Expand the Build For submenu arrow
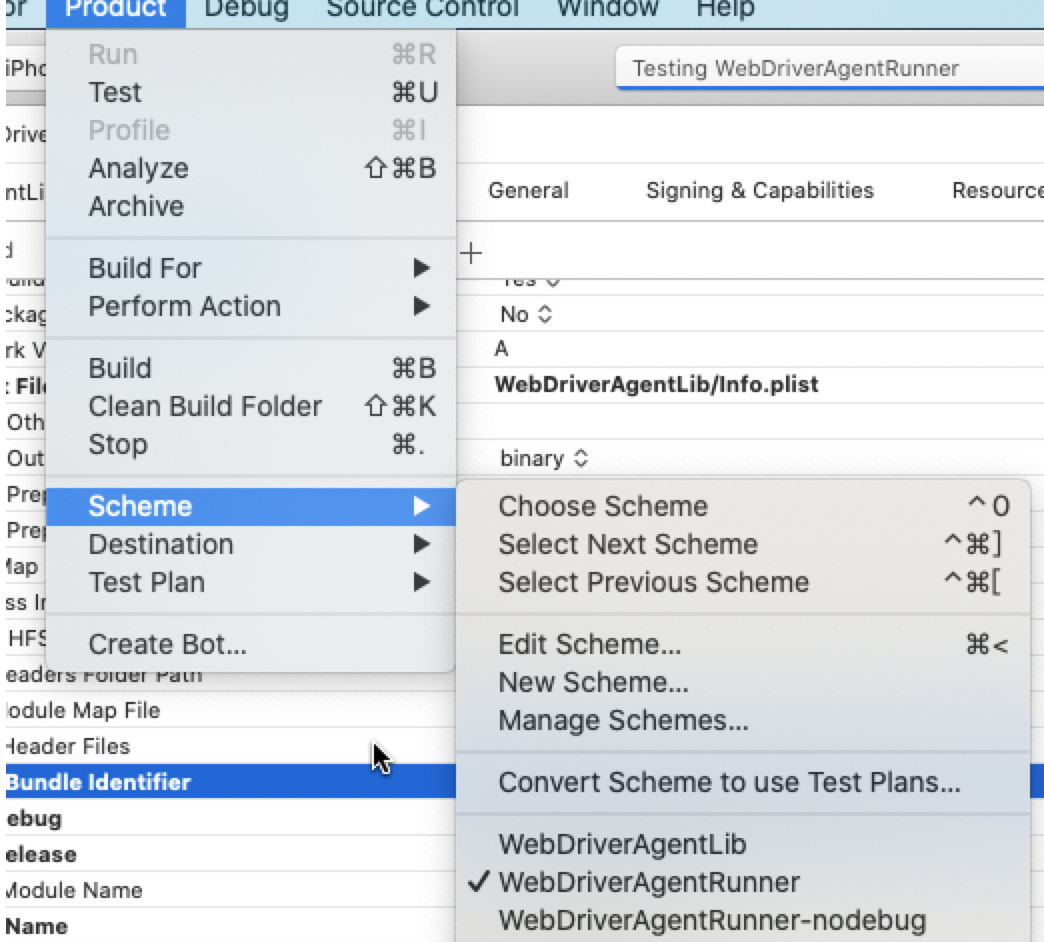The image size is (1044, 942). coord(421,268)
